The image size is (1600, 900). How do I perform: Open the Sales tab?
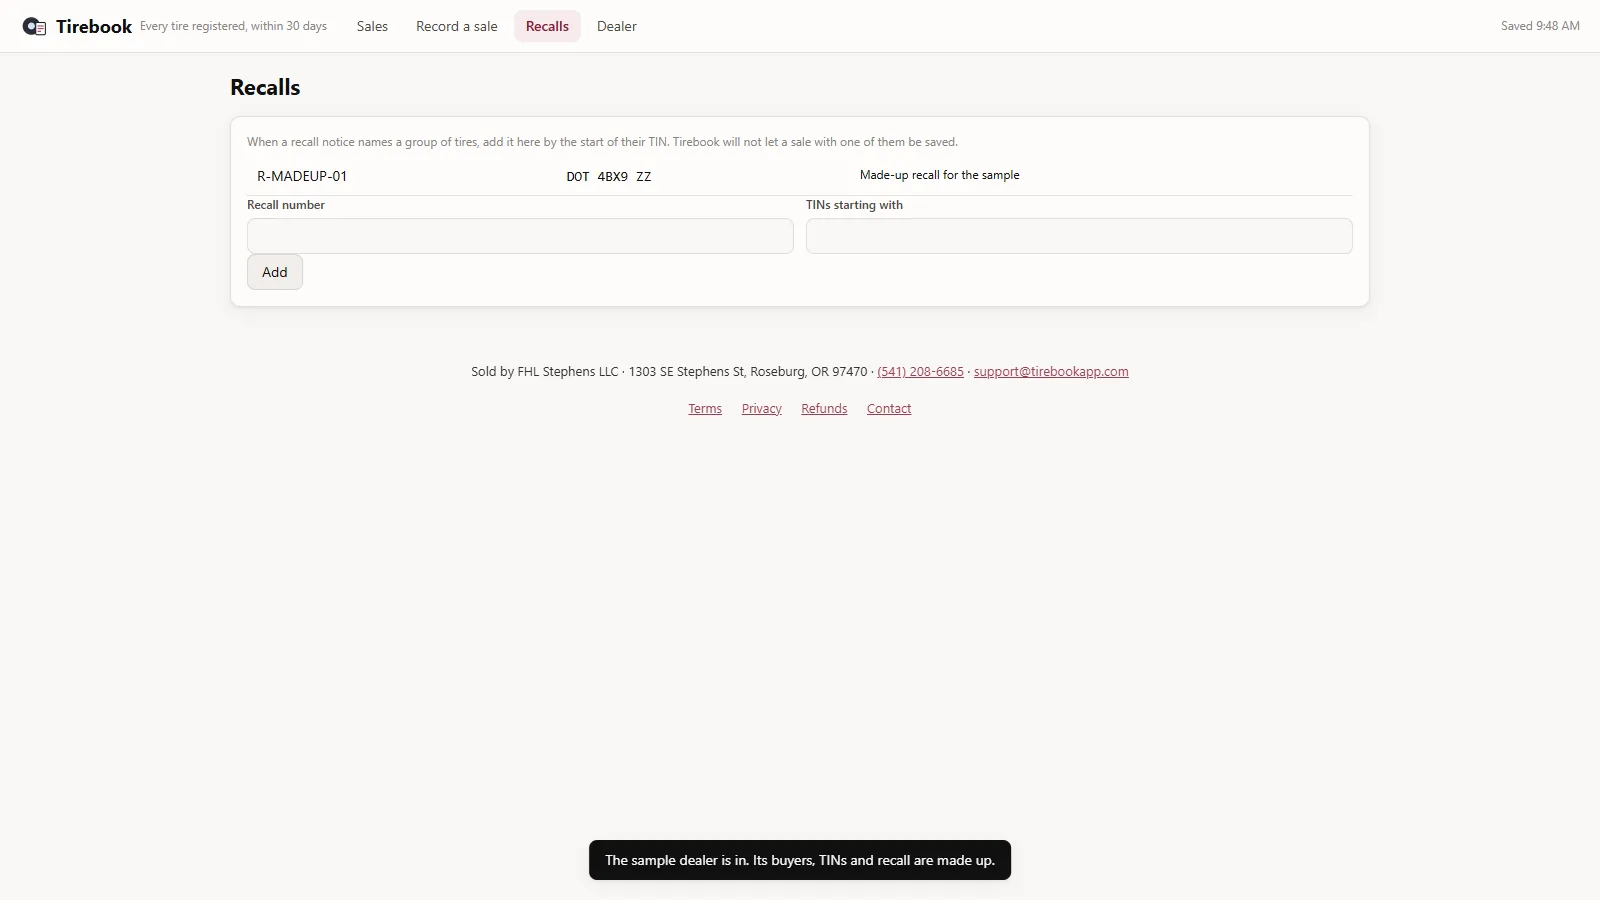click(x=372, y=26)
